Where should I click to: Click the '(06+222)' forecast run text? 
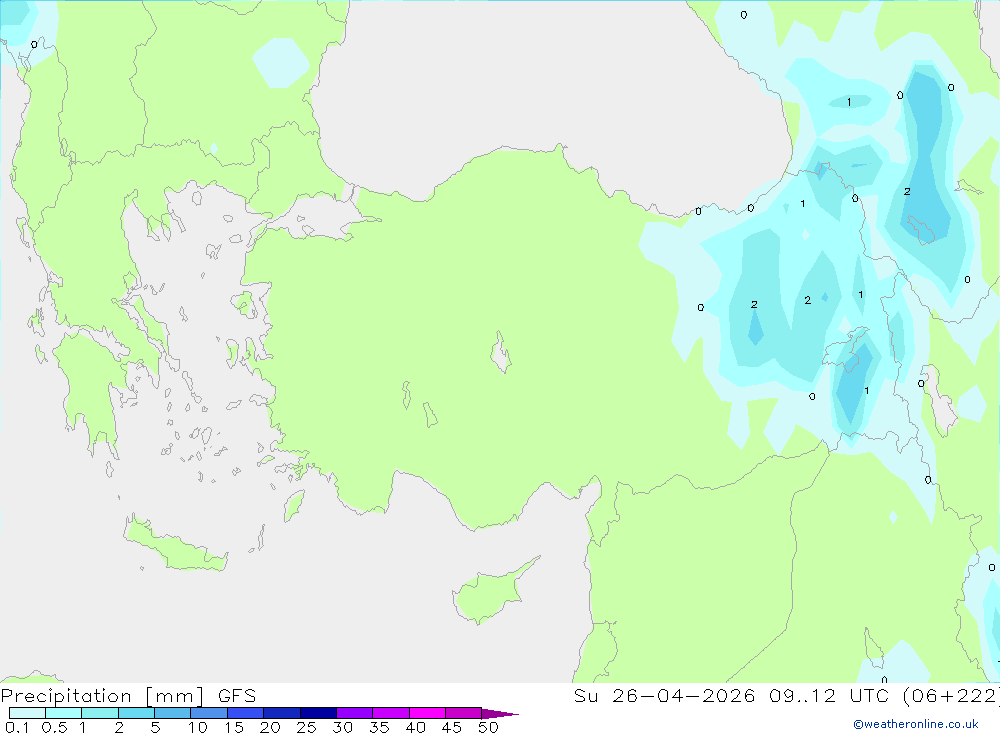point(951,696)
